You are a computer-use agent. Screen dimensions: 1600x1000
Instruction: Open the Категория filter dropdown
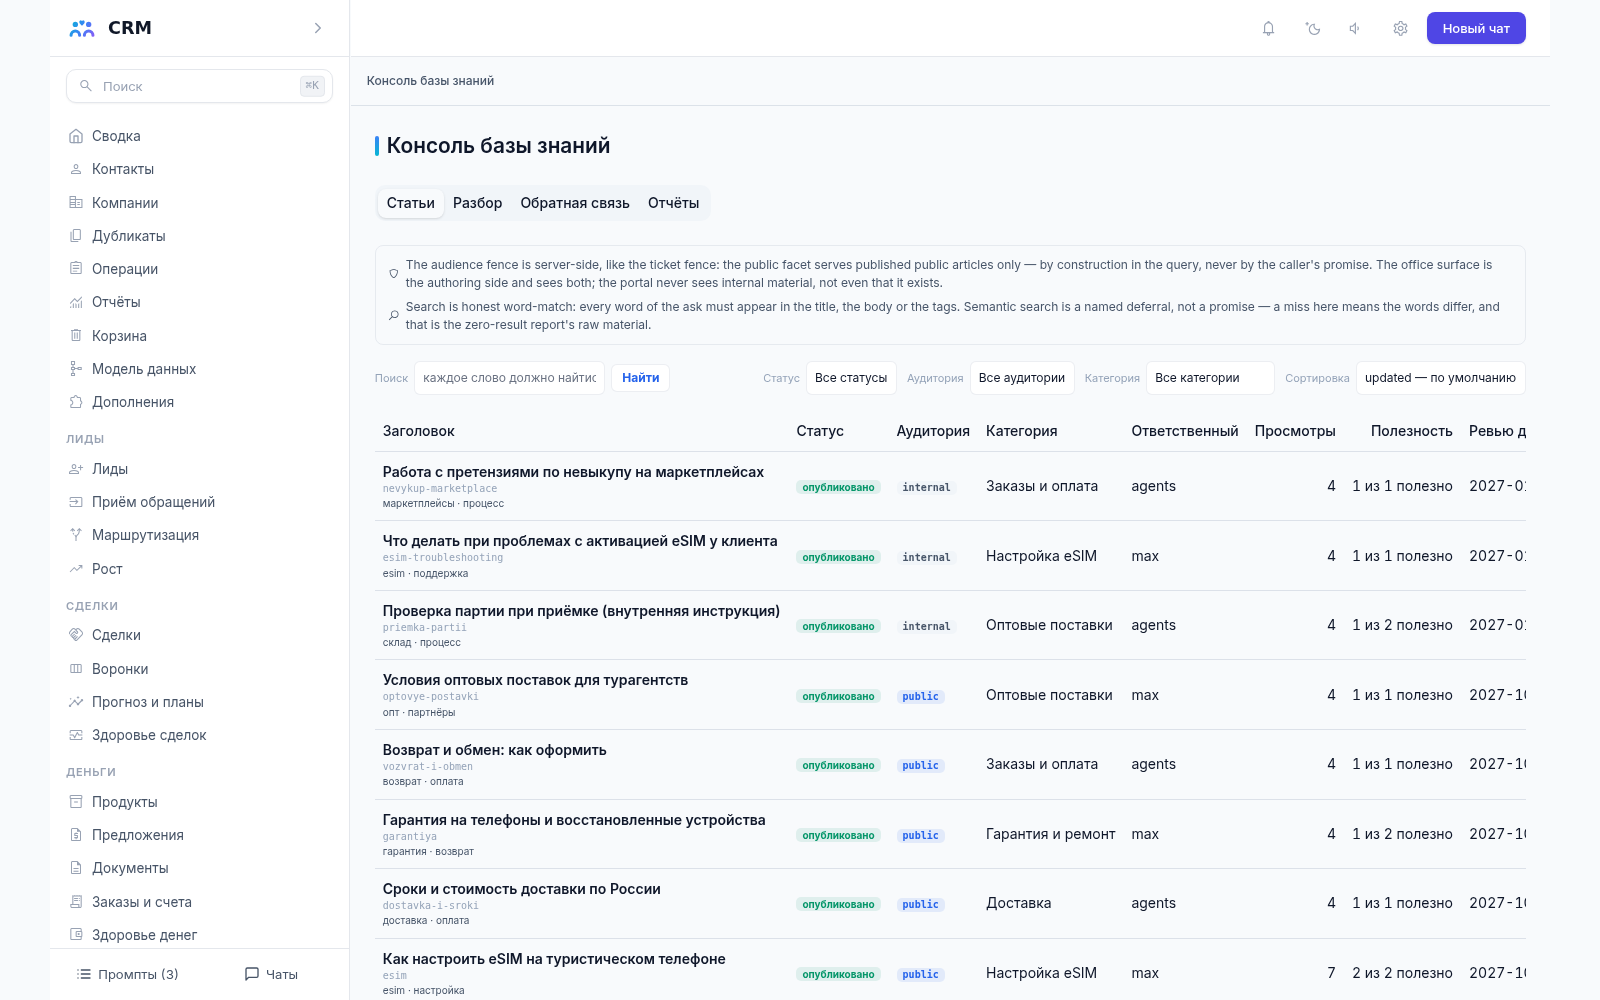click(x=1210, y=378)
